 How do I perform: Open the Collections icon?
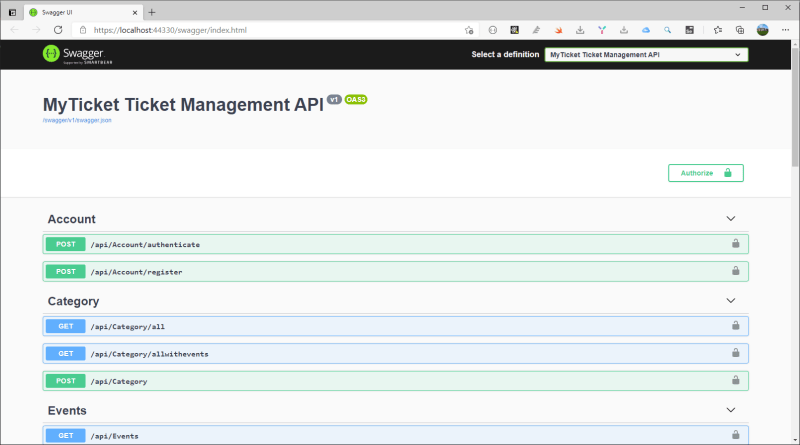740,30
